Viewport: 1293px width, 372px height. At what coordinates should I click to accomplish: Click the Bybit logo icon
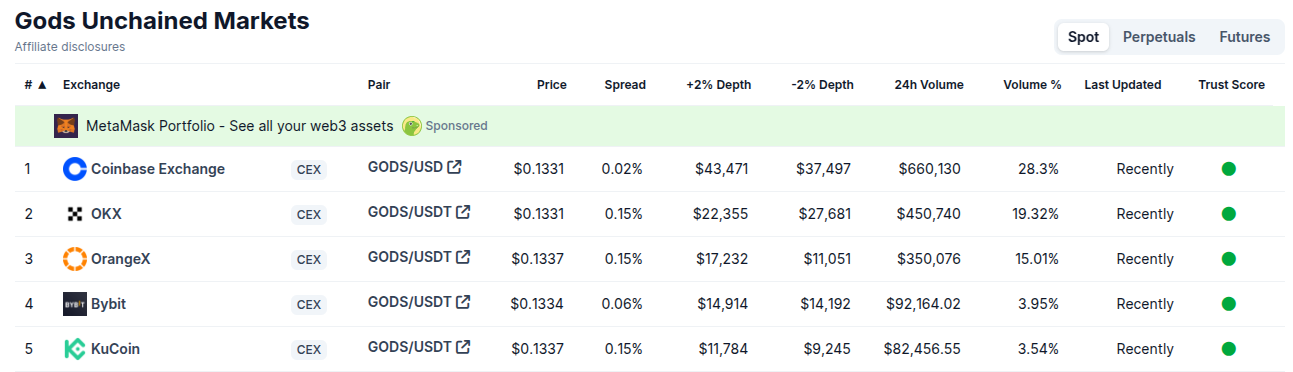75,304
